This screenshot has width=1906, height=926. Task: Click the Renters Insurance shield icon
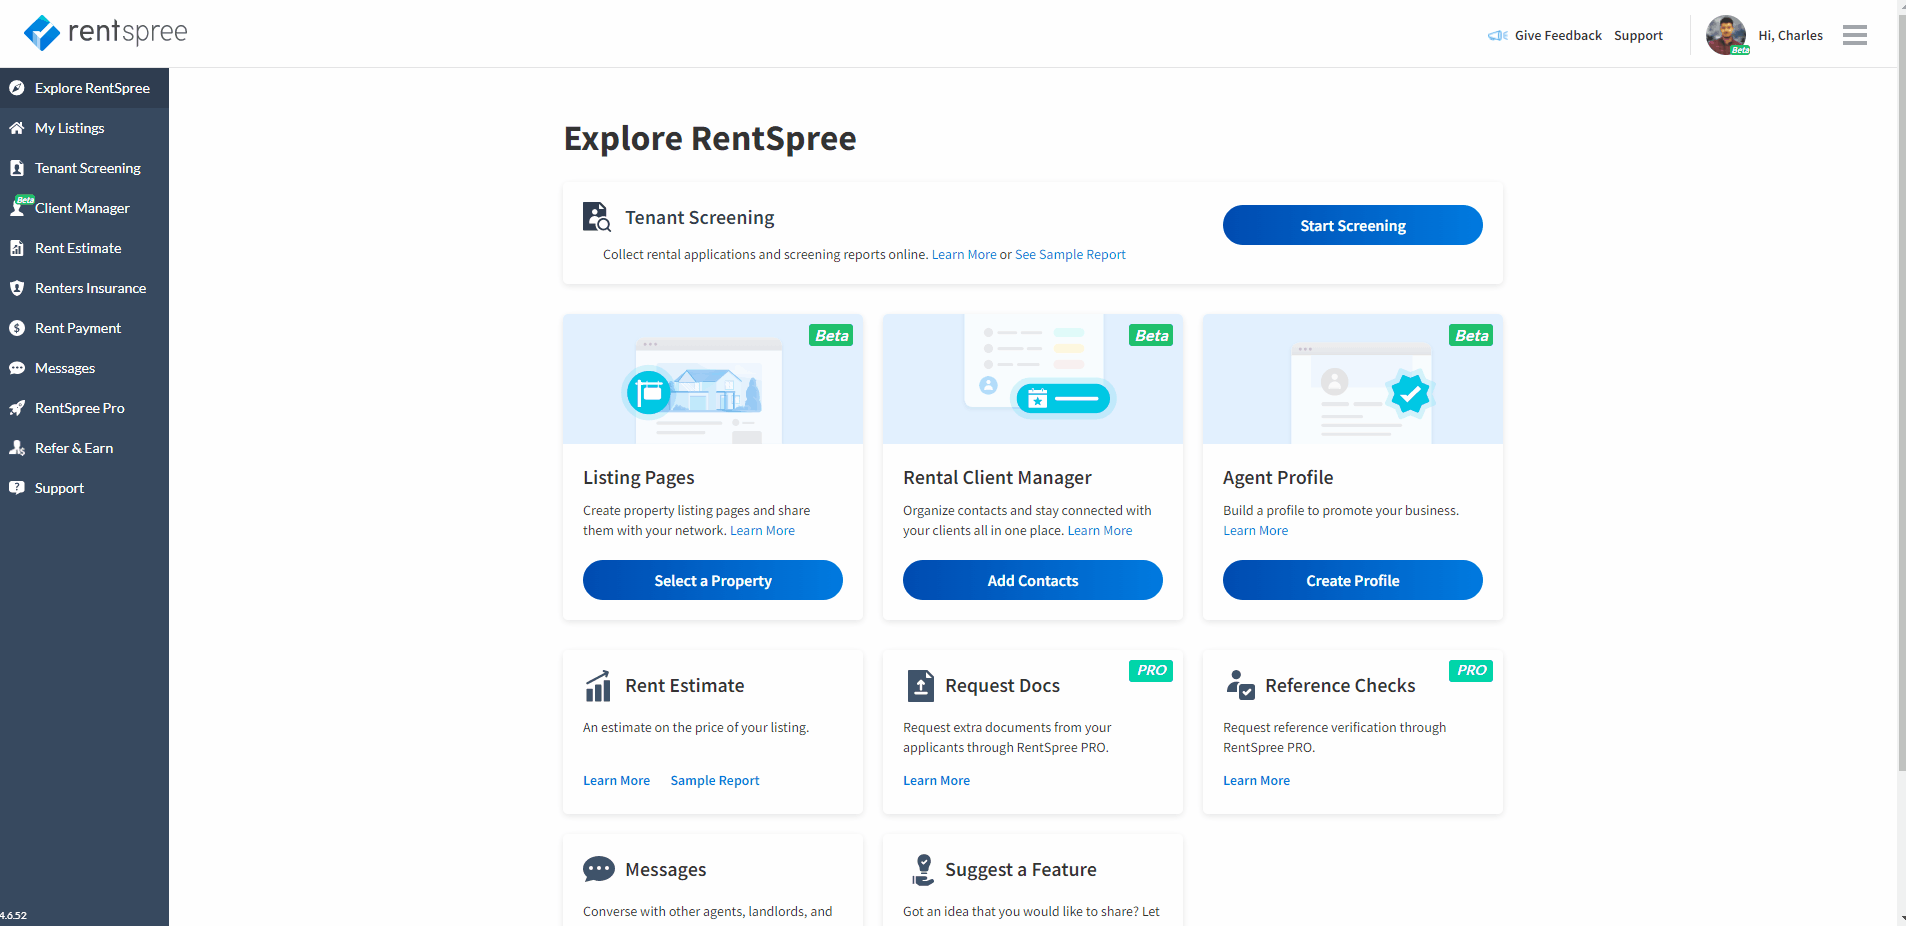(17, 288)
